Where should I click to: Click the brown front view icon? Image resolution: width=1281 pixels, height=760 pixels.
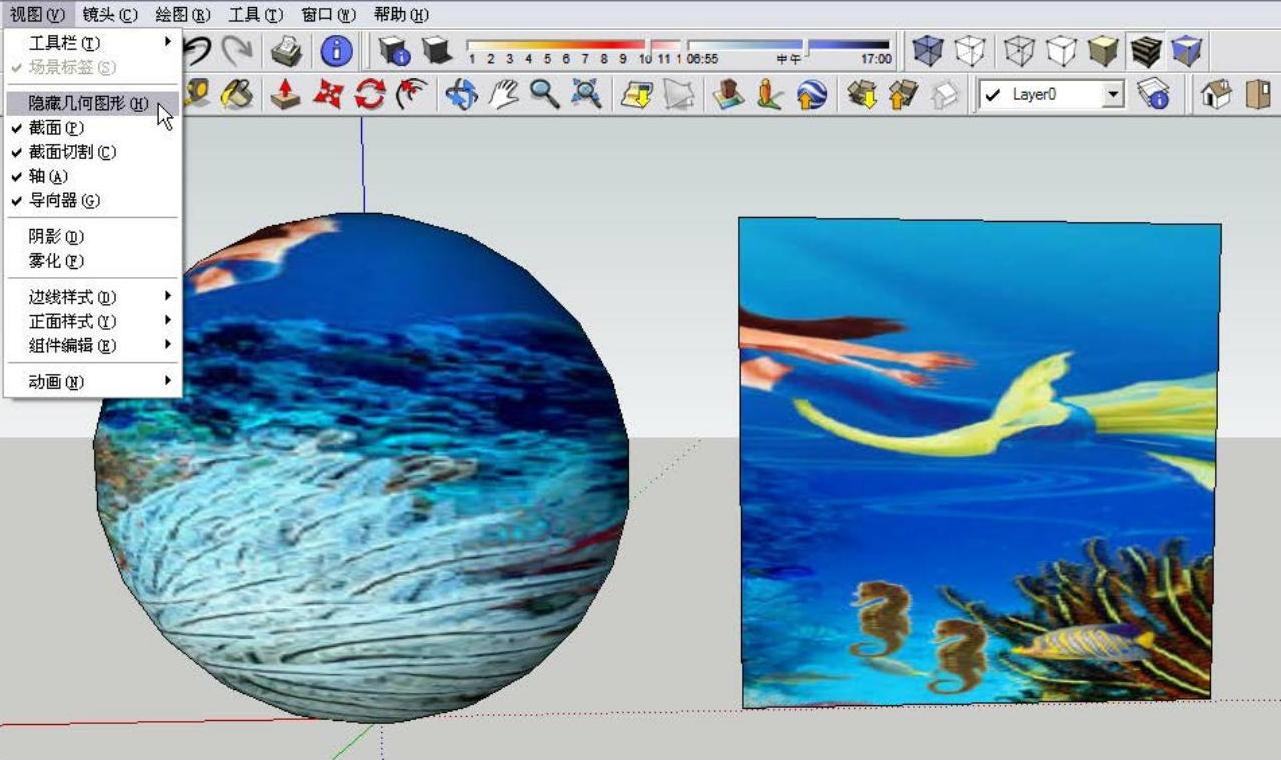click(x=1258, y=94)
